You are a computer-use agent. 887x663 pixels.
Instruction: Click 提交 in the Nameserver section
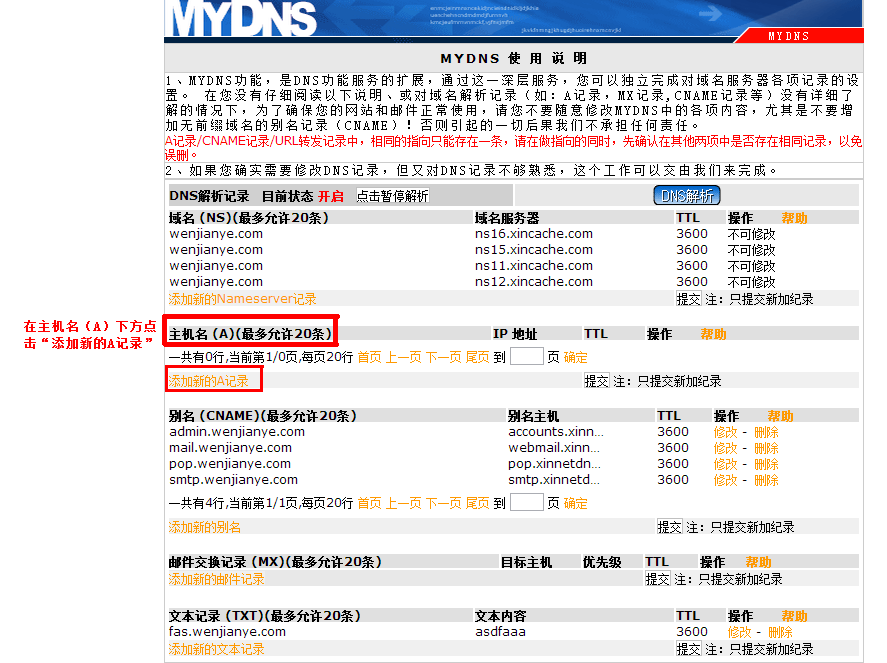point(688,298)
